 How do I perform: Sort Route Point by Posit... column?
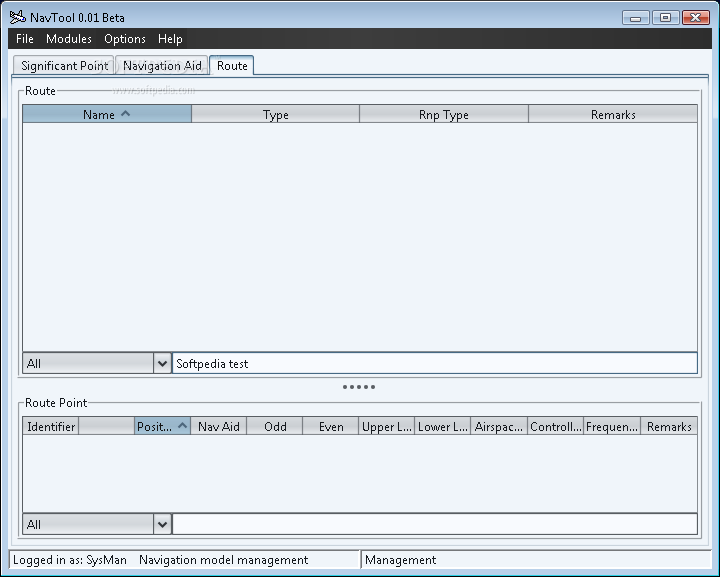[163, 426]
